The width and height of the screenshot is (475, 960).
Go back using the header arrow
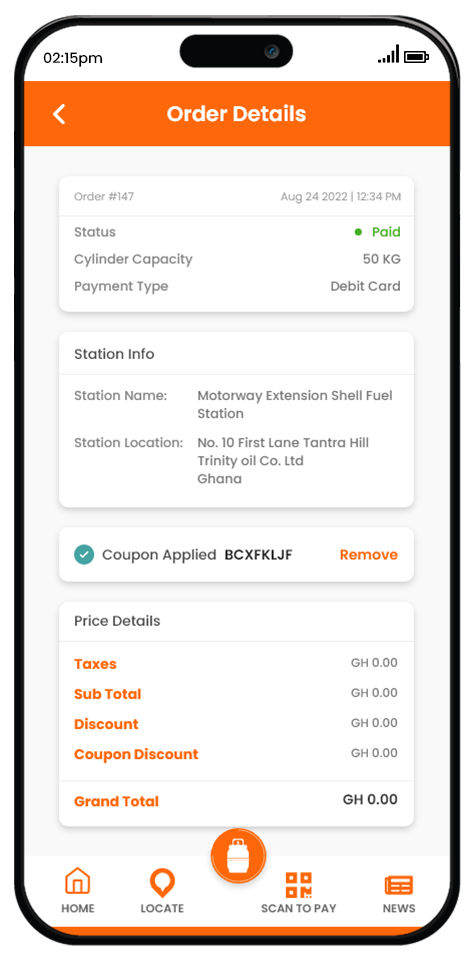coord(59,114)
